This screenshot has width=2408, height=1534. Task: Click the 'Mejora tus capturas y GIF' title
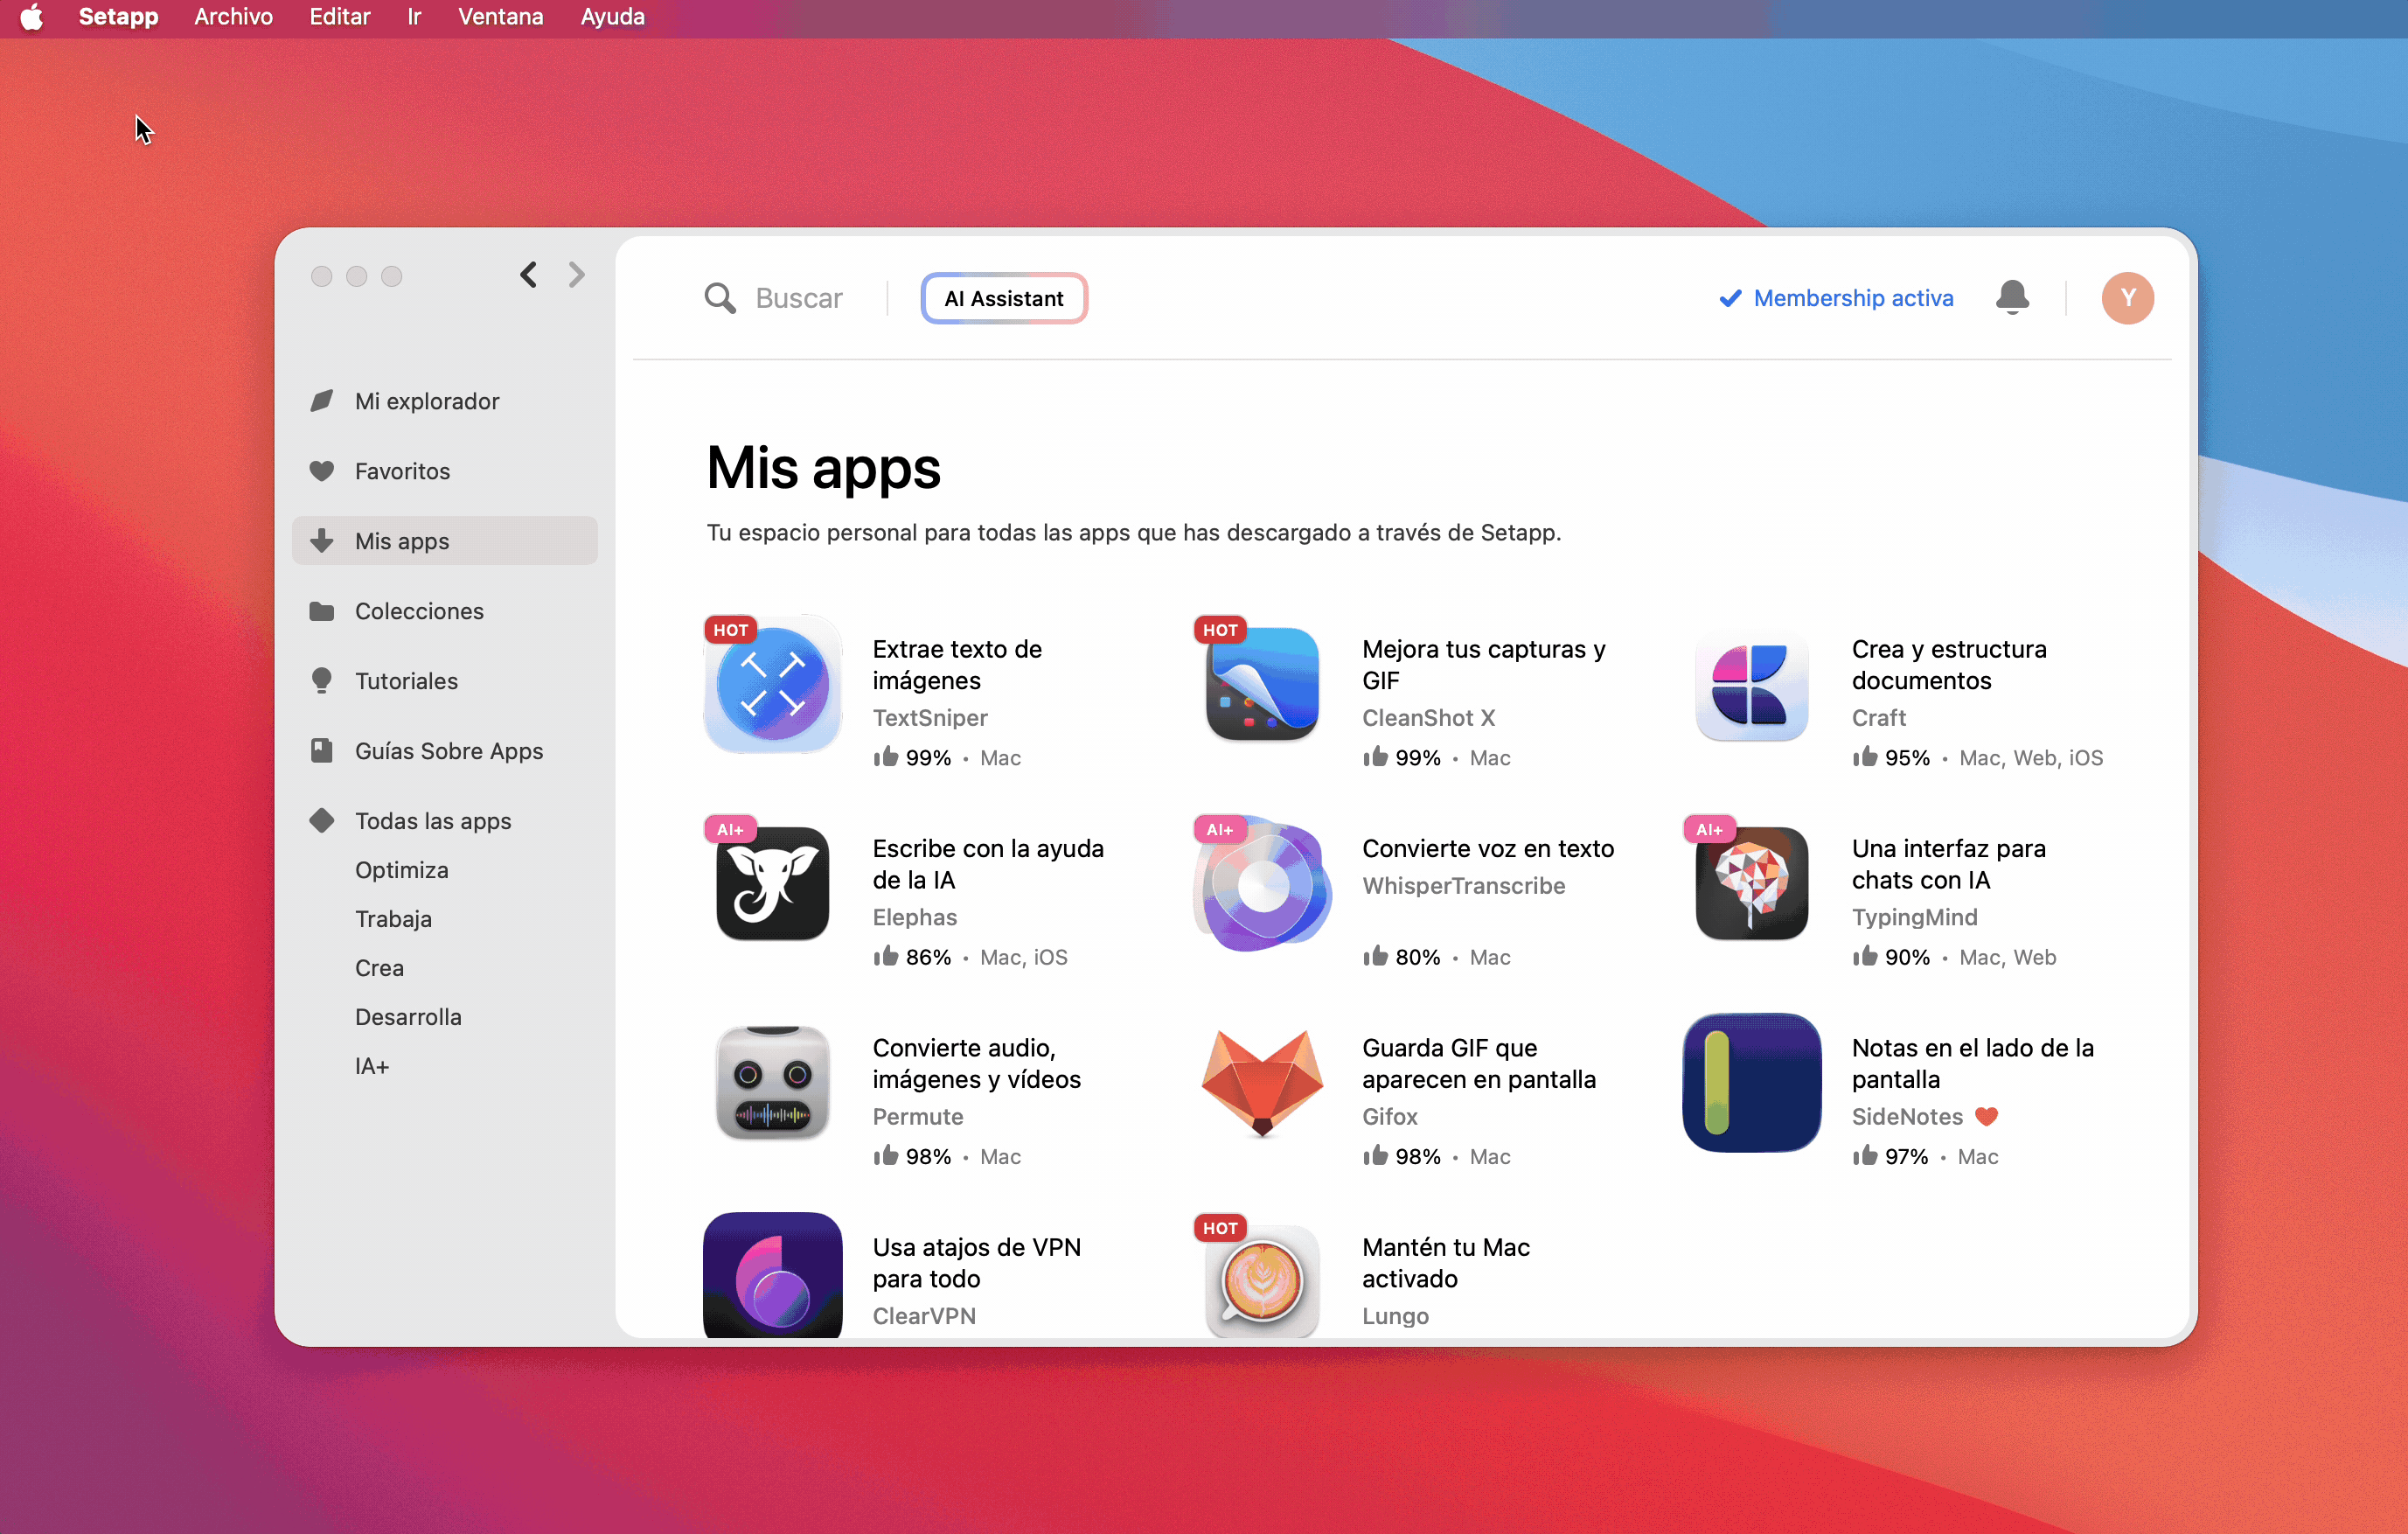[1484, 665]
